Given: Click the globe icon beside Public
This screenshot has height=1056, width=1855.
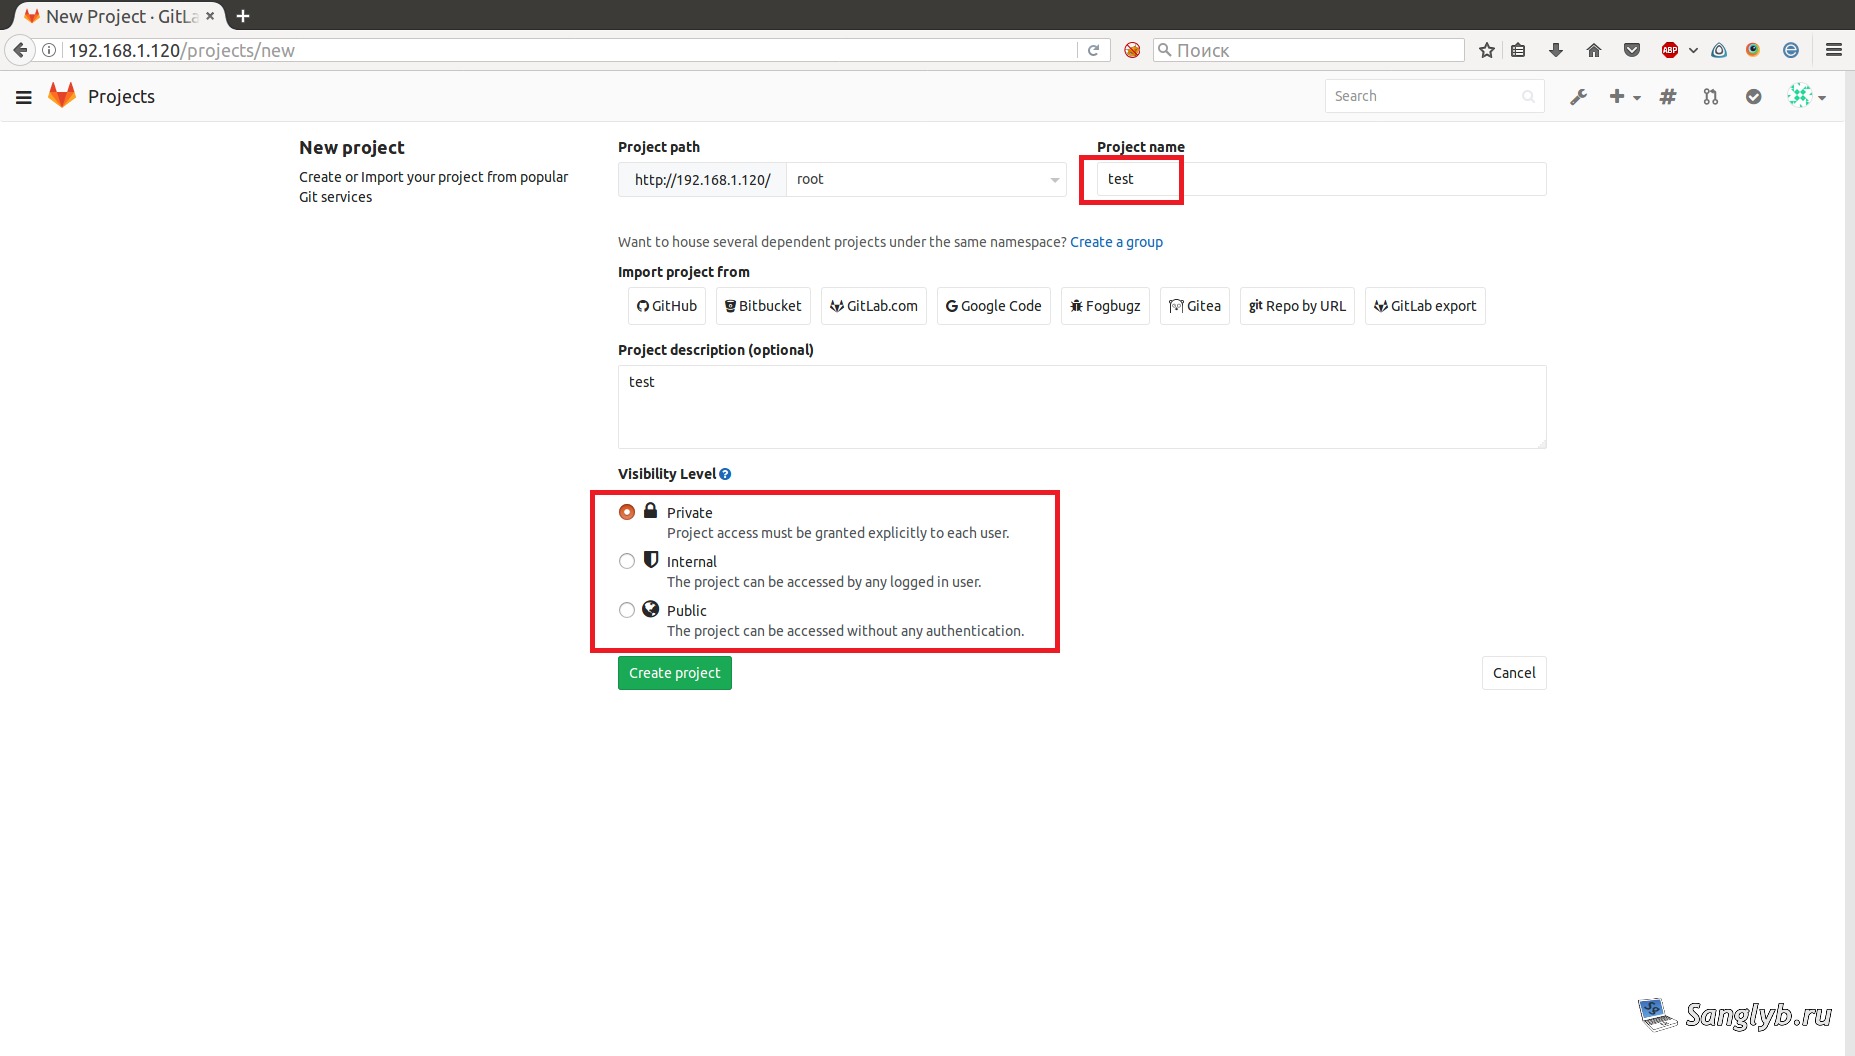Looking at the screenshot, I should pos(650,609).
